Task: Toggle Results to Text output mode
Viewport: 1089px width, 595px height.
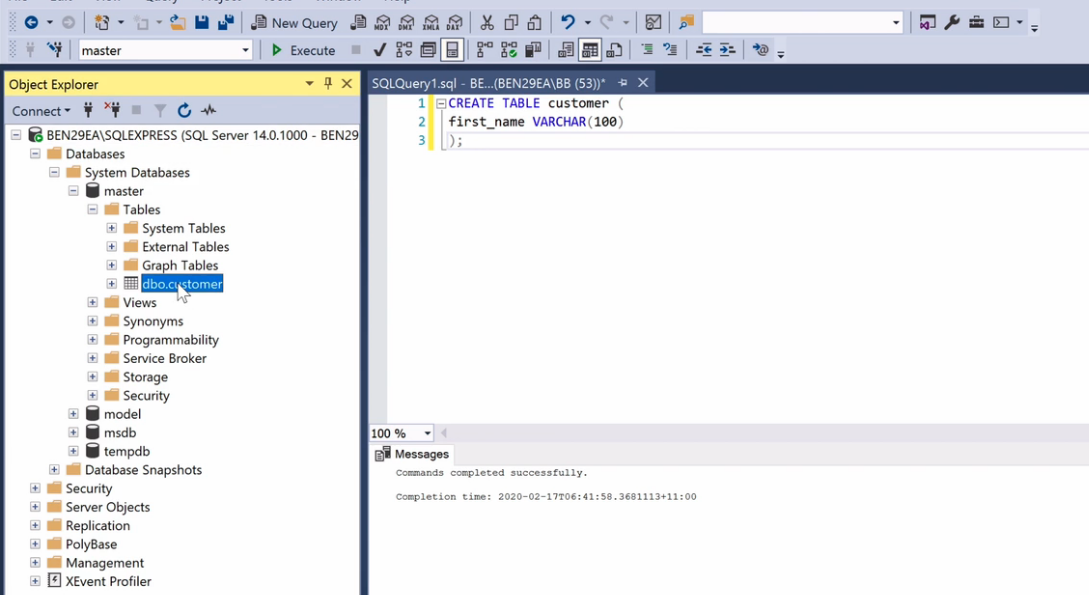Action: coord(566,50)
